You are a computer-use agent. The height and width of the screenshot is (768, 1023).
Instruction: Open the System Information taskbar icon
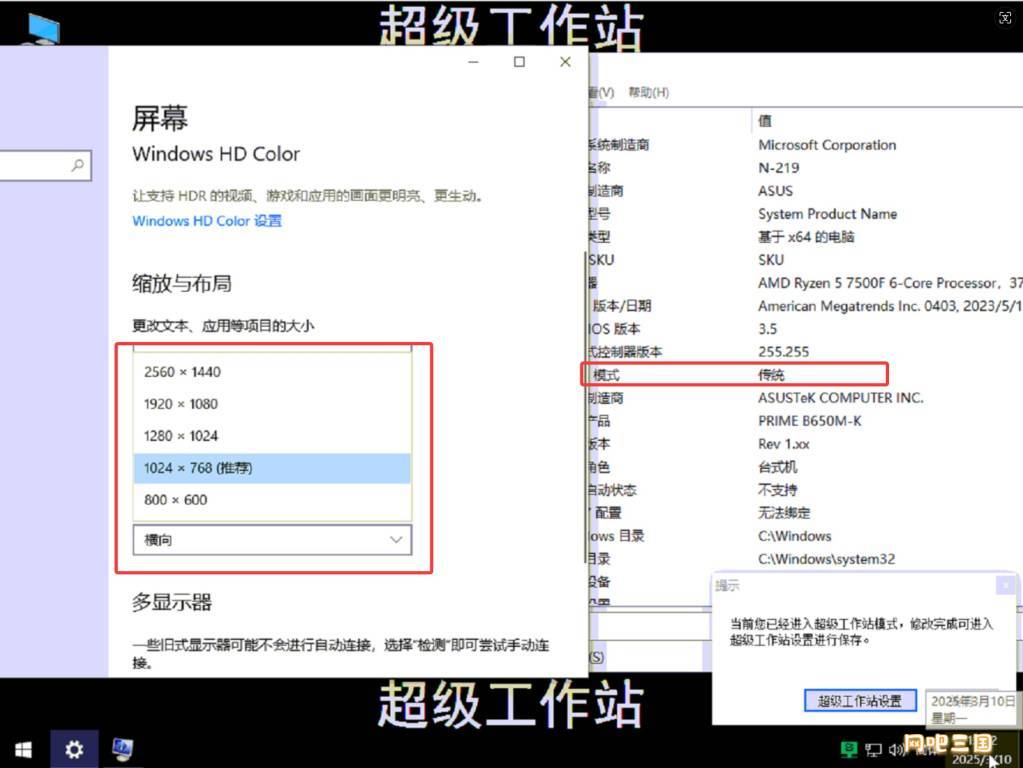click(122, 749)
